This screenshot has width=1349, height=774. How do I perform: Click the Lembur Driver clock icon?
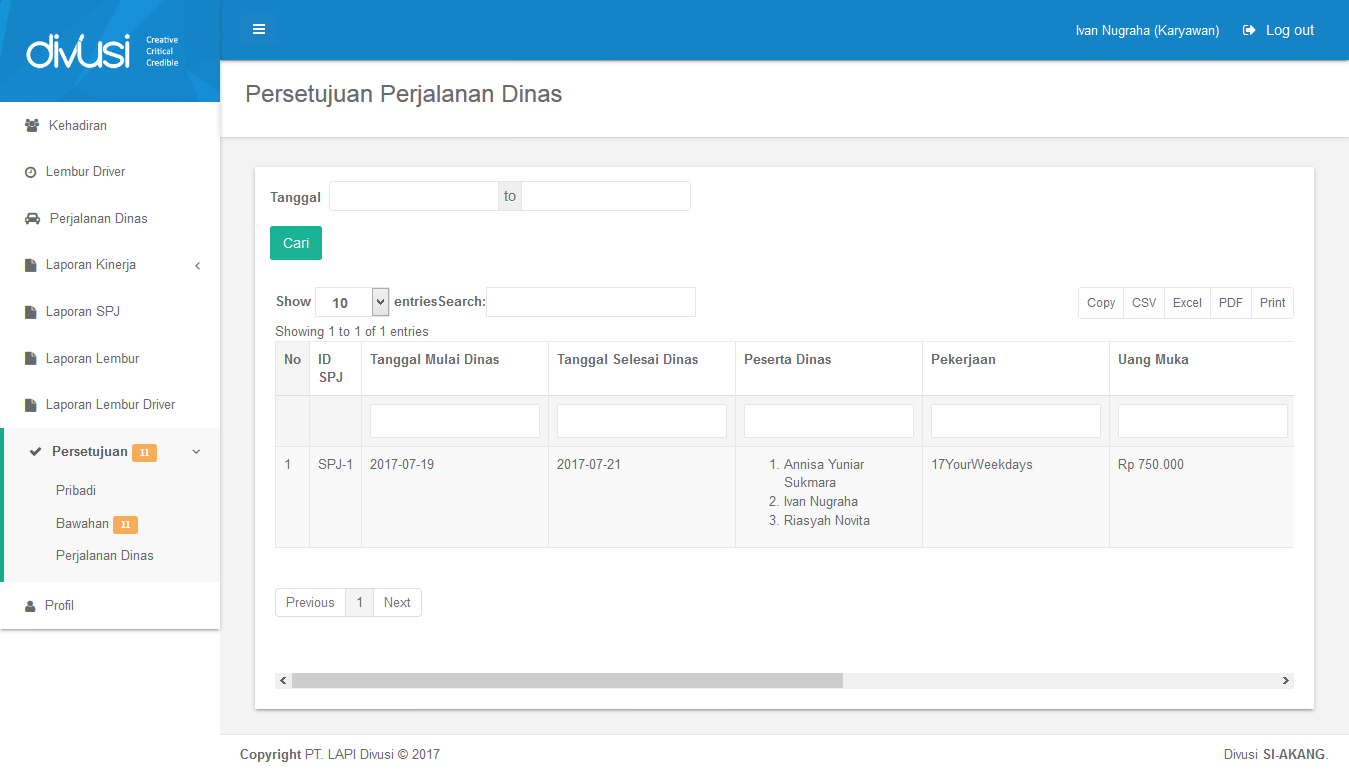(30, 172)
